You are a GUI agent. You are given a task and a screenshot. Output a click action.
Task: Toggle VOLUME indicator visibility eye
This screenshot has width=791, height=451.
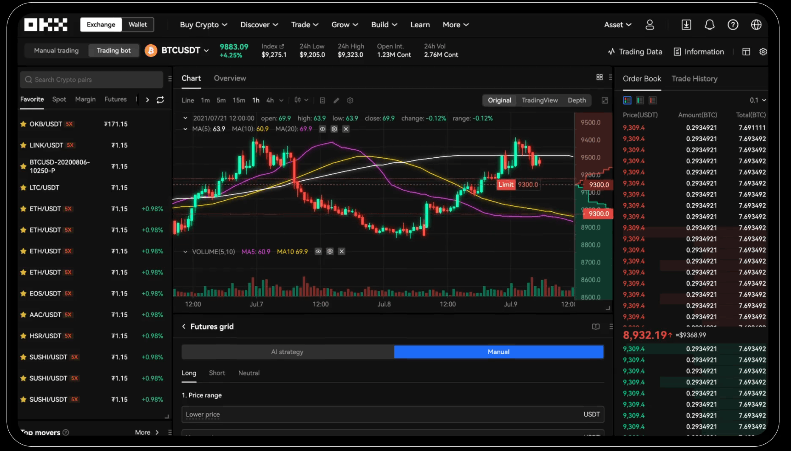coord(318,251)
